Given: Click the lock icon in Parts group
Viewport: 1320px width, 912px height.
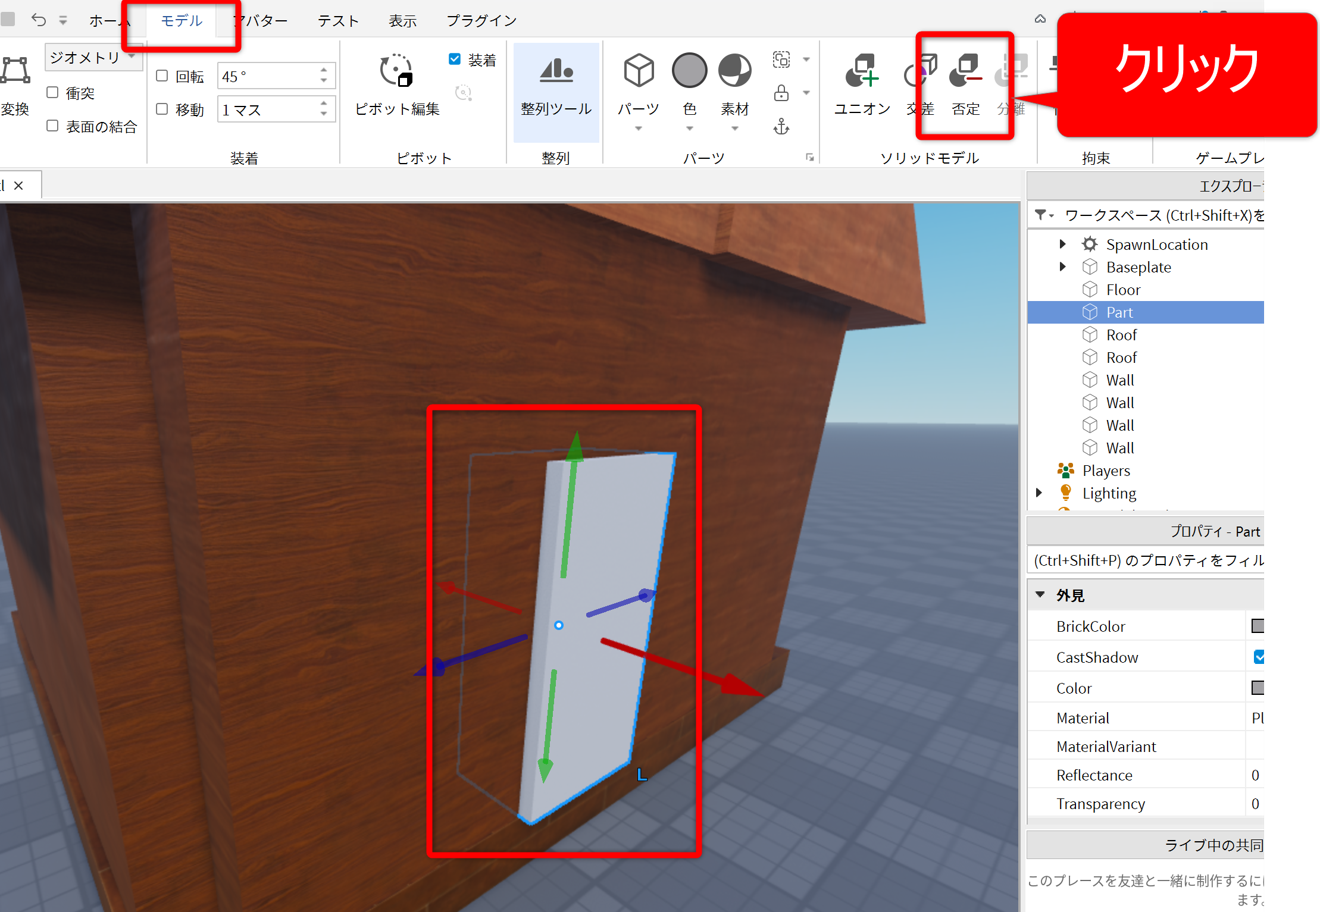Looking at the screenshot, I should (782, 93).
